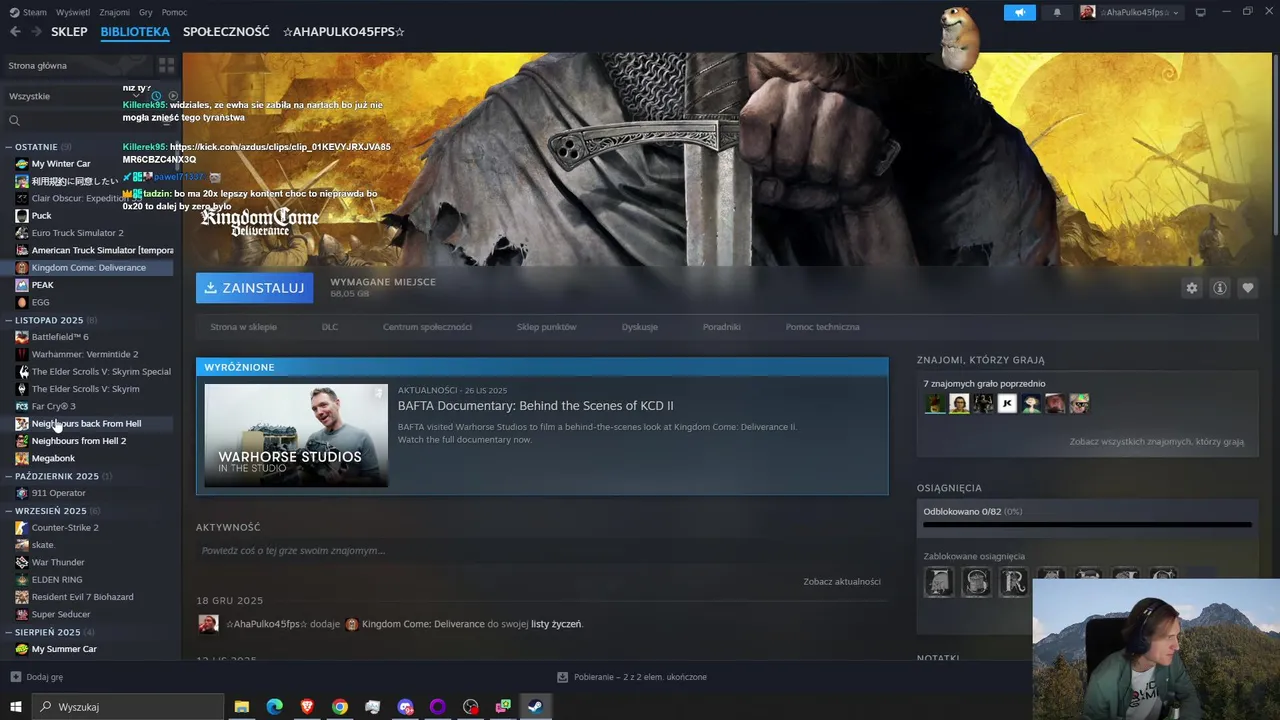Open the Znajomi menu
The height and width of the screenshot is (720, 1280).
115,12
